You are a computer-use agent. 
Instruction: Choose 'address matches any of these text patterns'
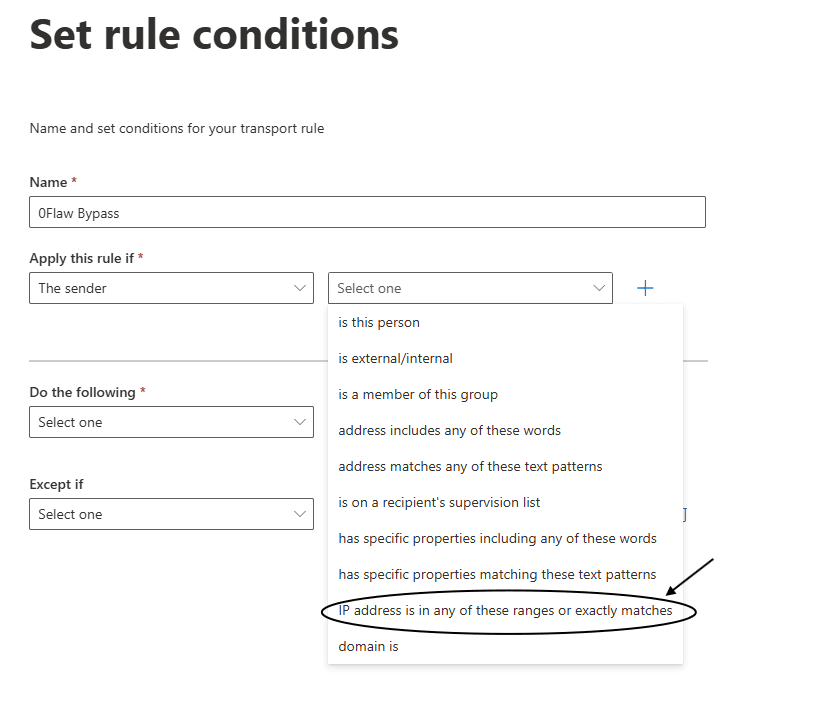(x=467, y=466)
